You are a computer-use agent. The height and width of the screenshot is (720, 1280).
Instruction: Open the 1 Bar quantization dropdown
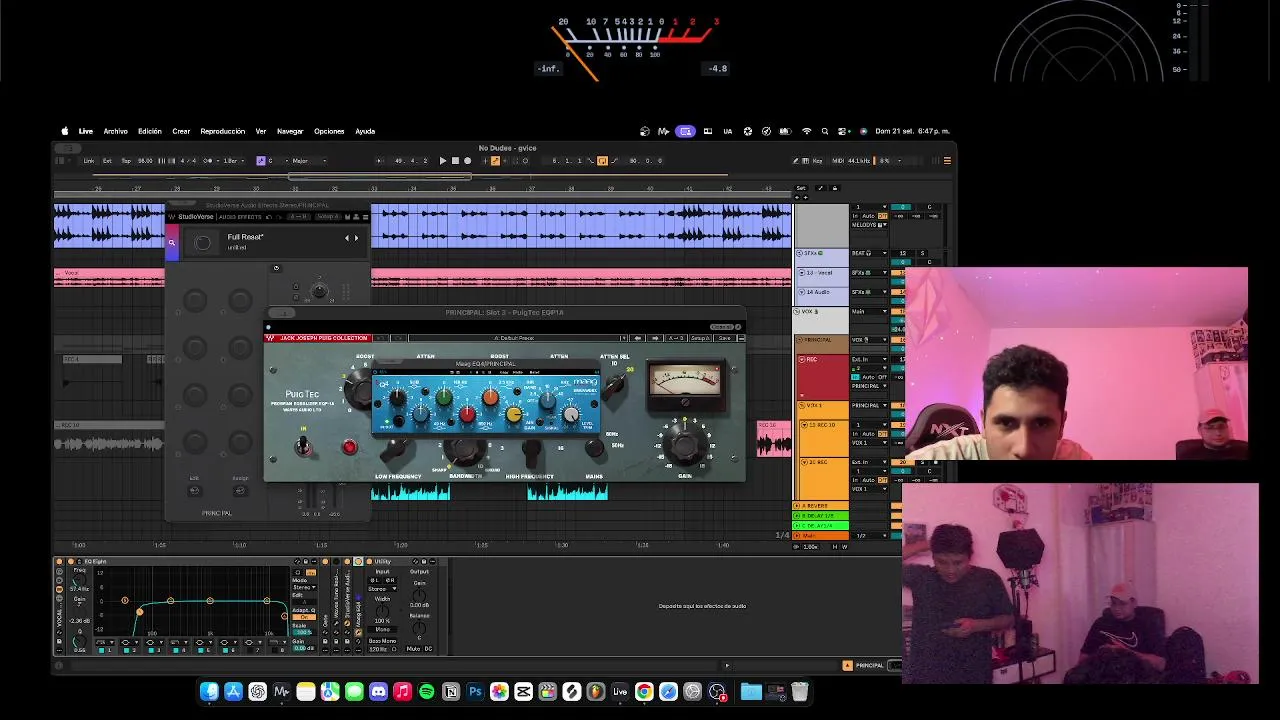(233, 160)
